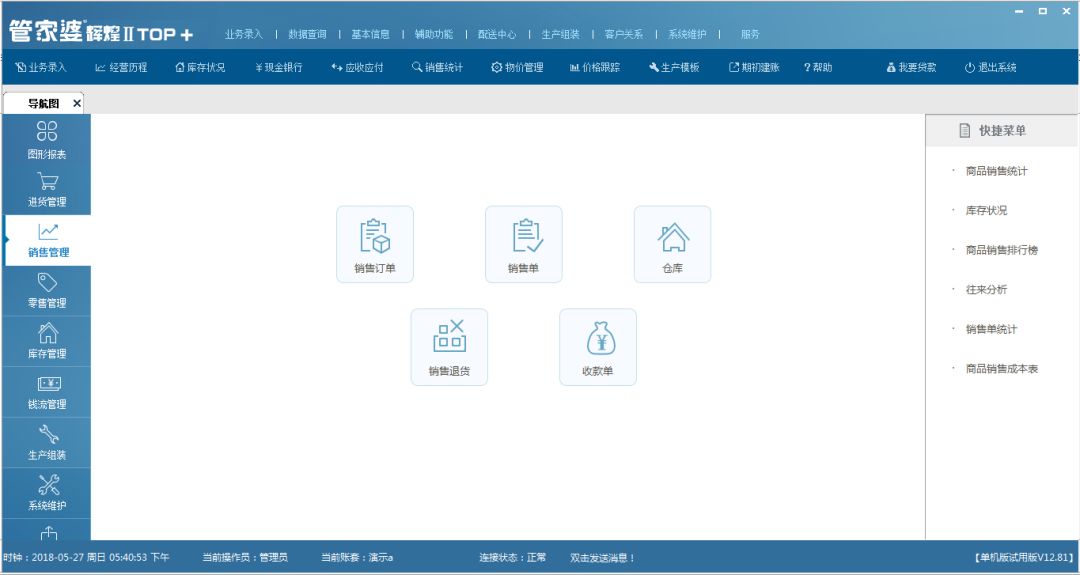Open the 业务录入 top menu
Screen dimensions: 1080x575
(244, 34)
